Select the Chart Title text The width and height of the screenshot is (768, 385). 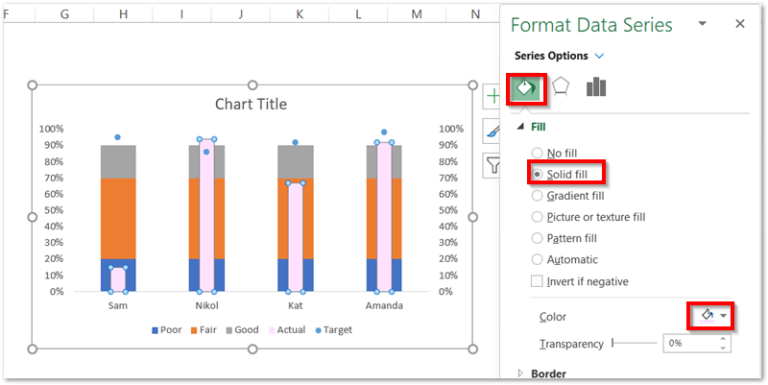[251, 104]
